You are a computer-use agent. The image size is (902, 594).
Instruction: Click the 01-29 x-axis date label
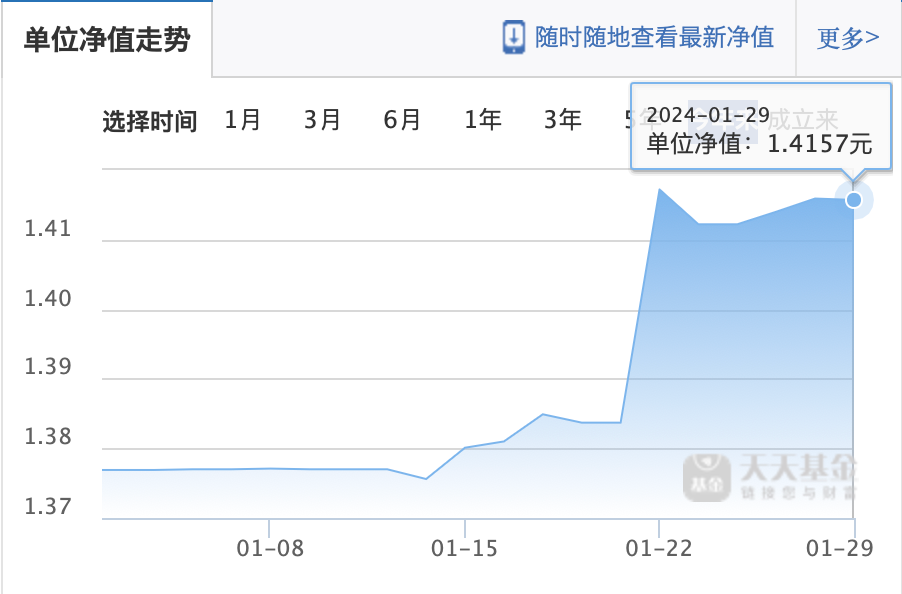coord(839,548)
